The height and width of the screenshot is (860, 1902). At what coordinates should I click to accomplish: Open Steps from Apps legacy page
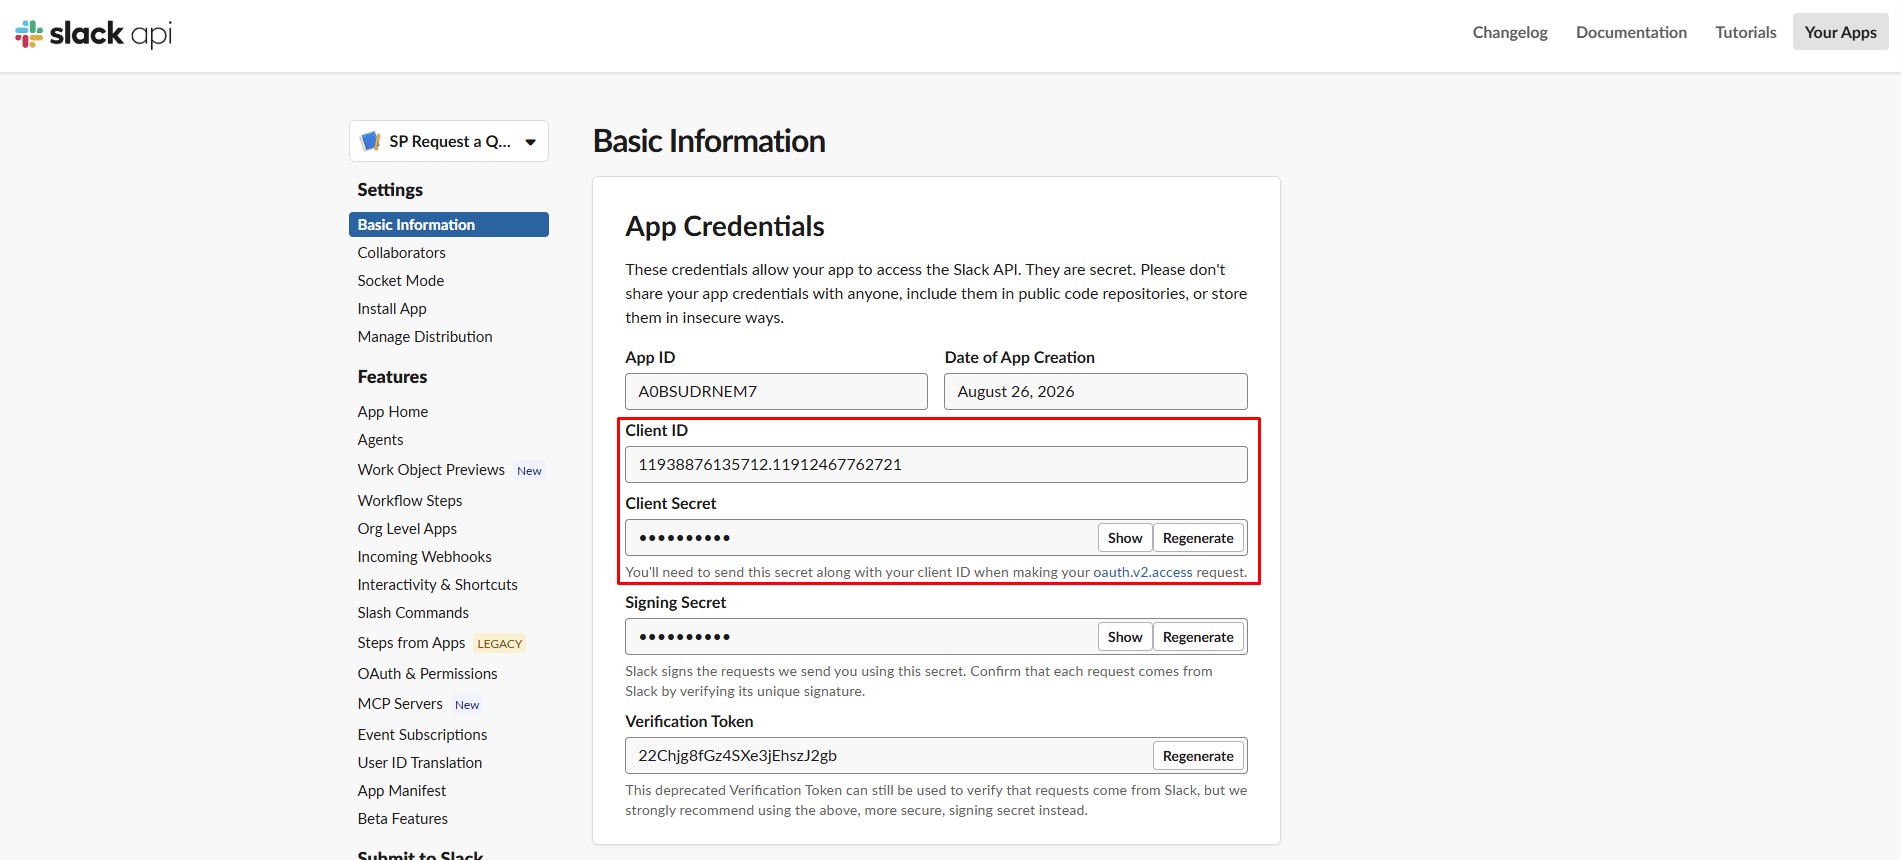412,643
